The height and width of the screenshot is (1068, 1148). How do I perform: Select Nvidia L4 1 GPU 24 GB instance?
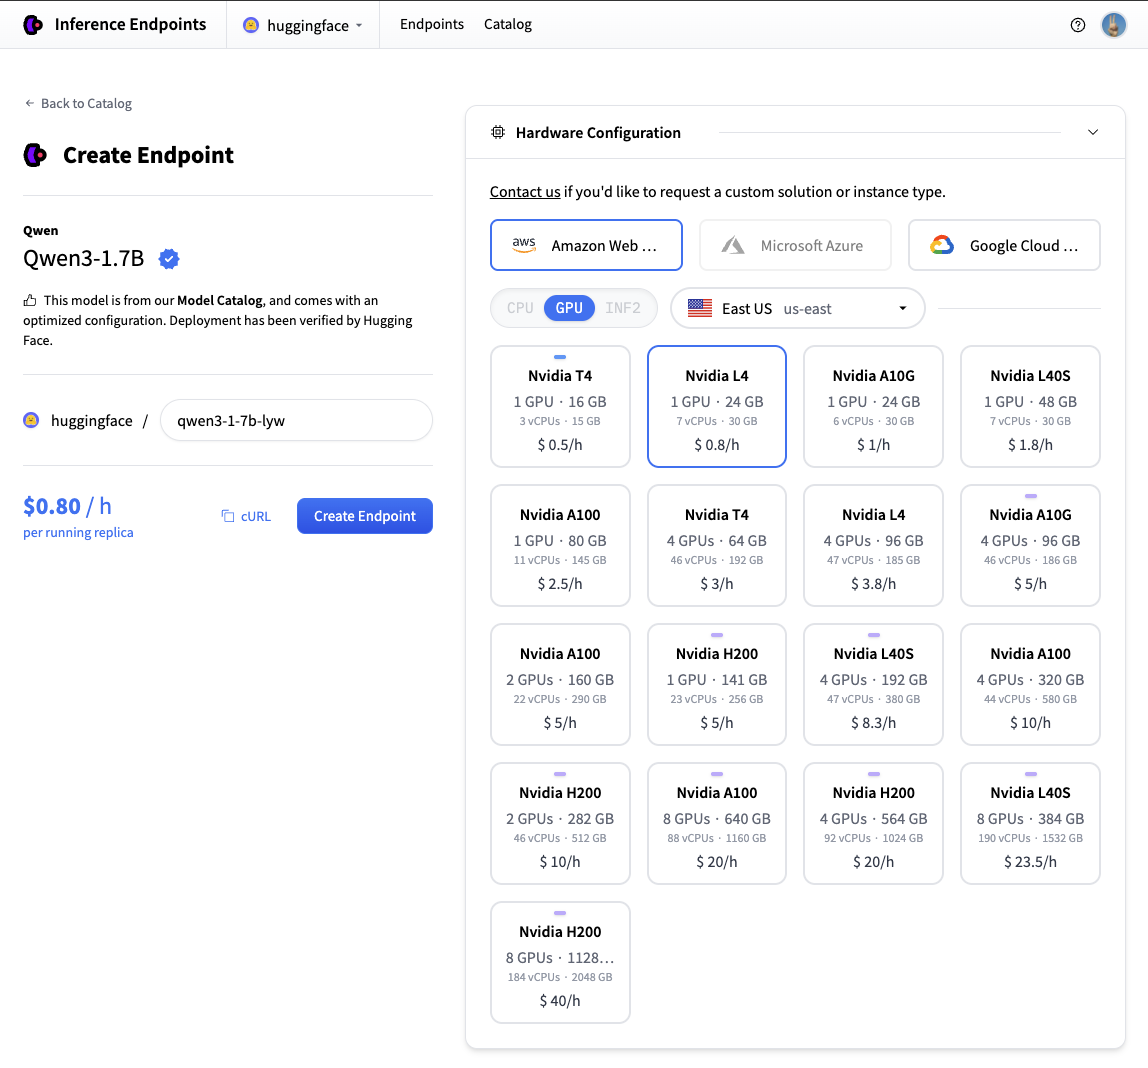click(717, 406)
